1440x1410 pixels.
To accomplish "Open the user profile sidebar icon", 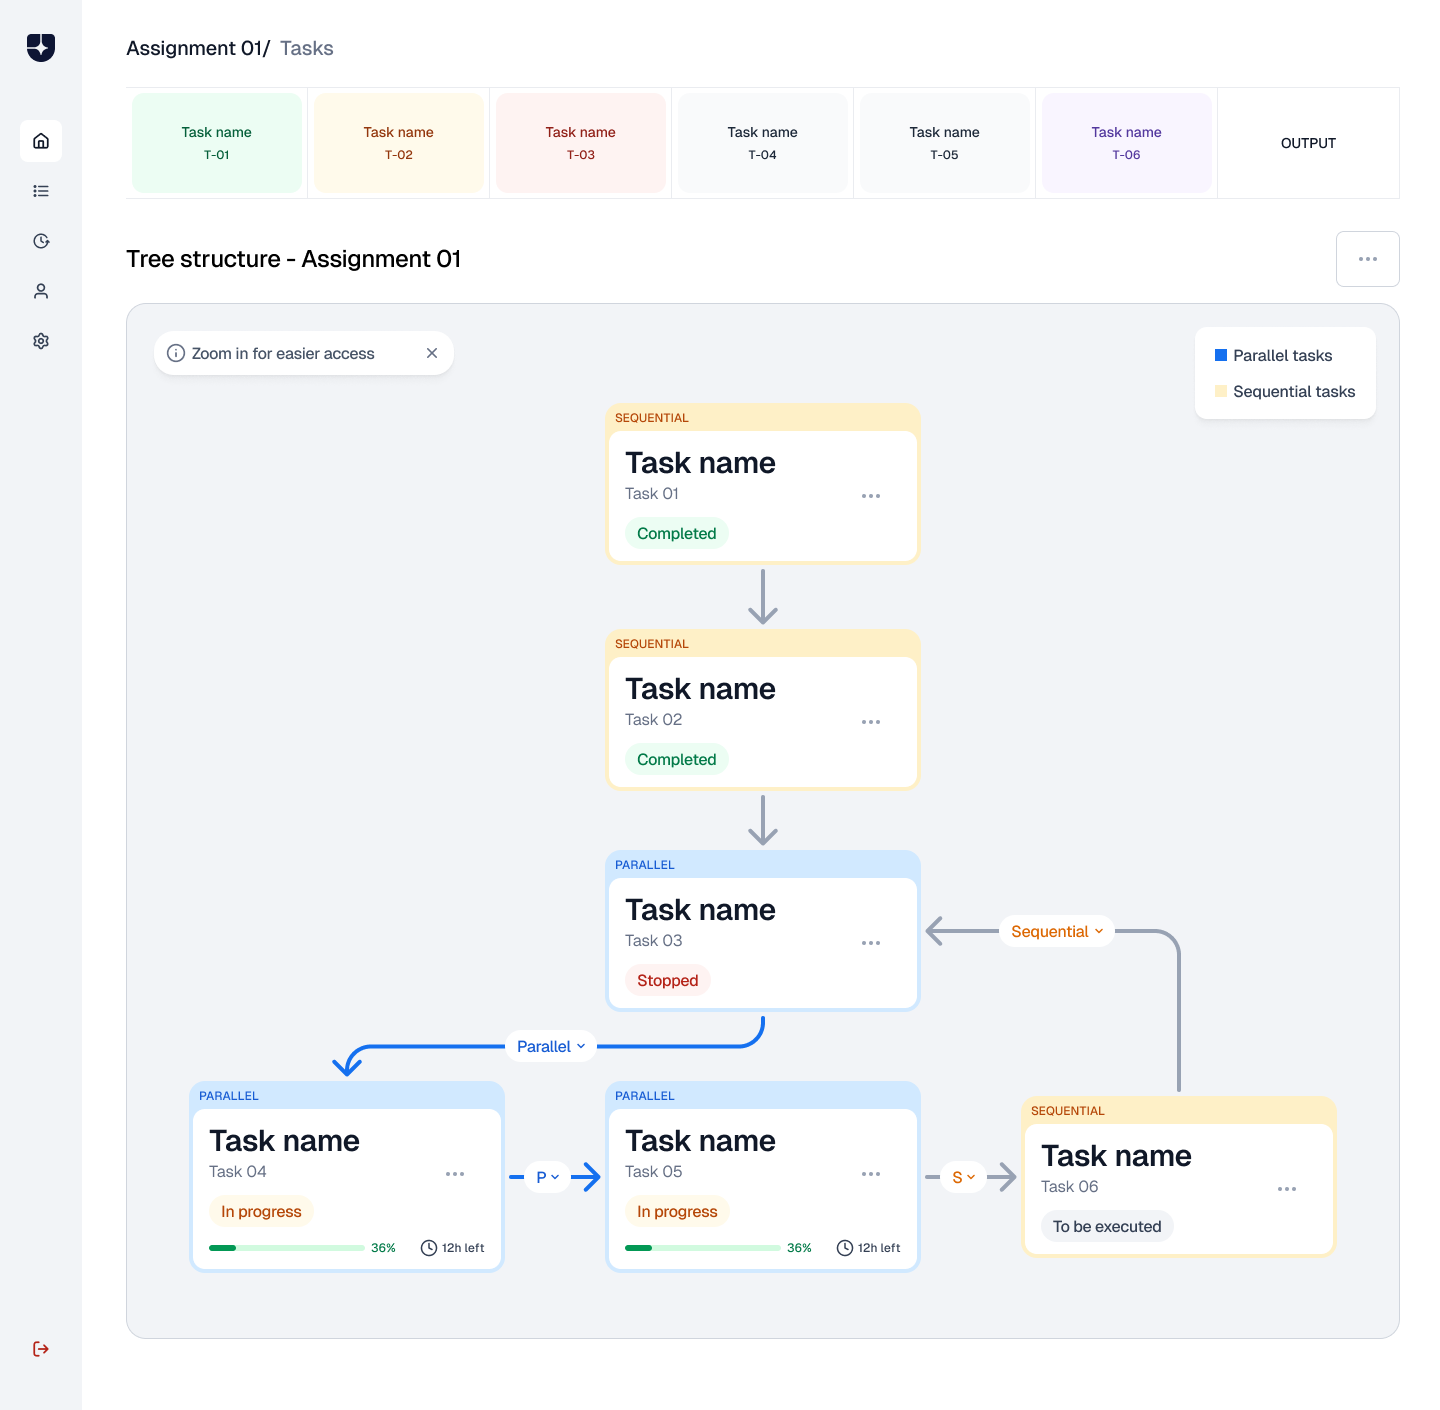I will coord(41,291).
